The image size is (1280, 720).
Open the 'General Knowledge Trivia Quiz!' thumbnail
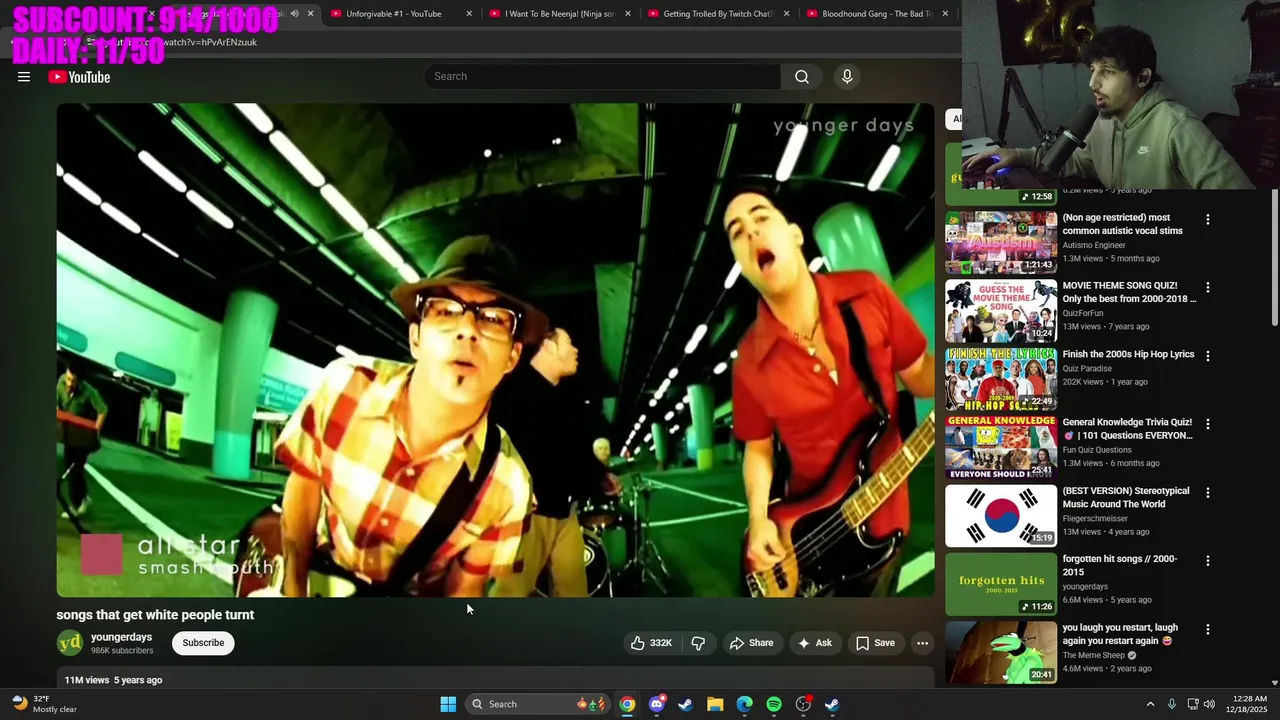coord(1001,447)
